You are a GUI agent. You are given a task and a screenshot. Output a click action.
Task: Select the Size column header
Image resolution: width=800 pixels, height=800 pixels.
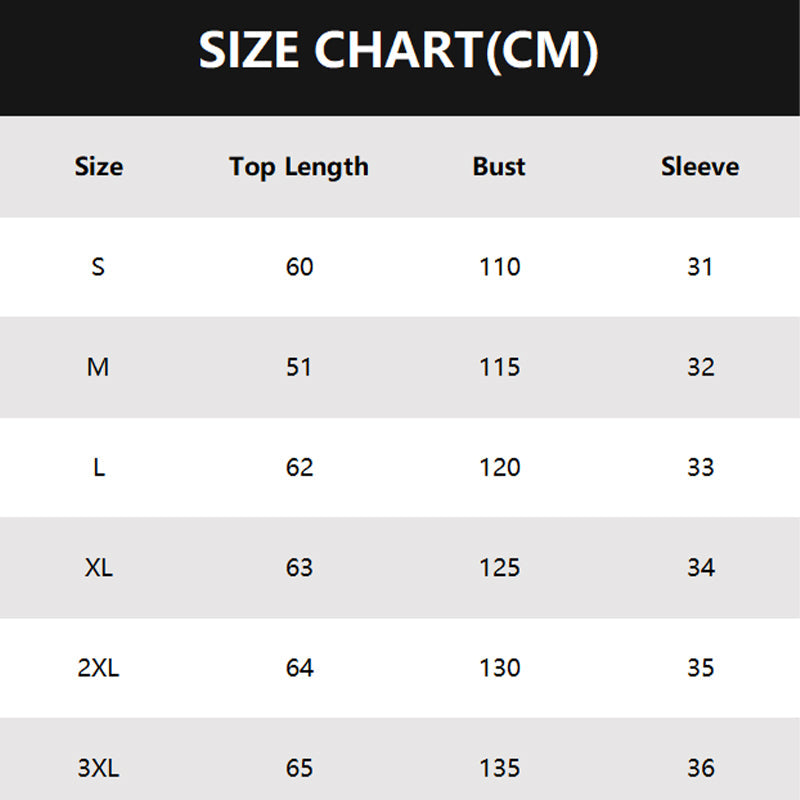[x=98, y=167]
